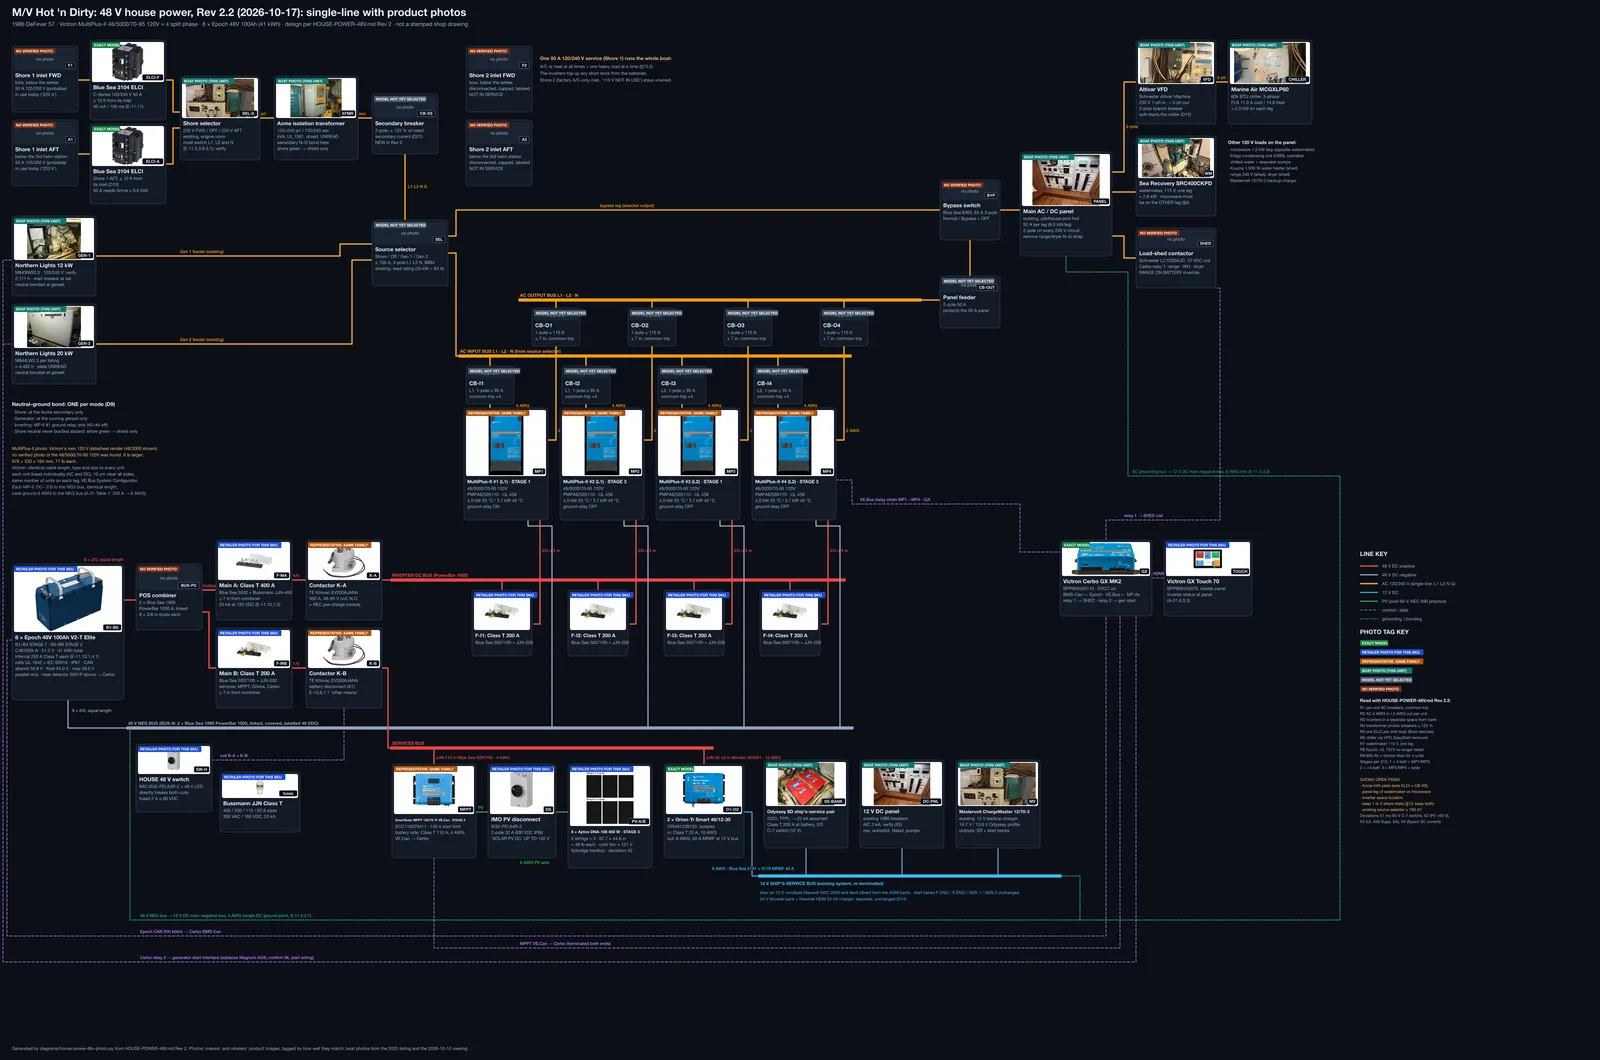Select the HOUSE 48 V switch photo

pos(174,760)
